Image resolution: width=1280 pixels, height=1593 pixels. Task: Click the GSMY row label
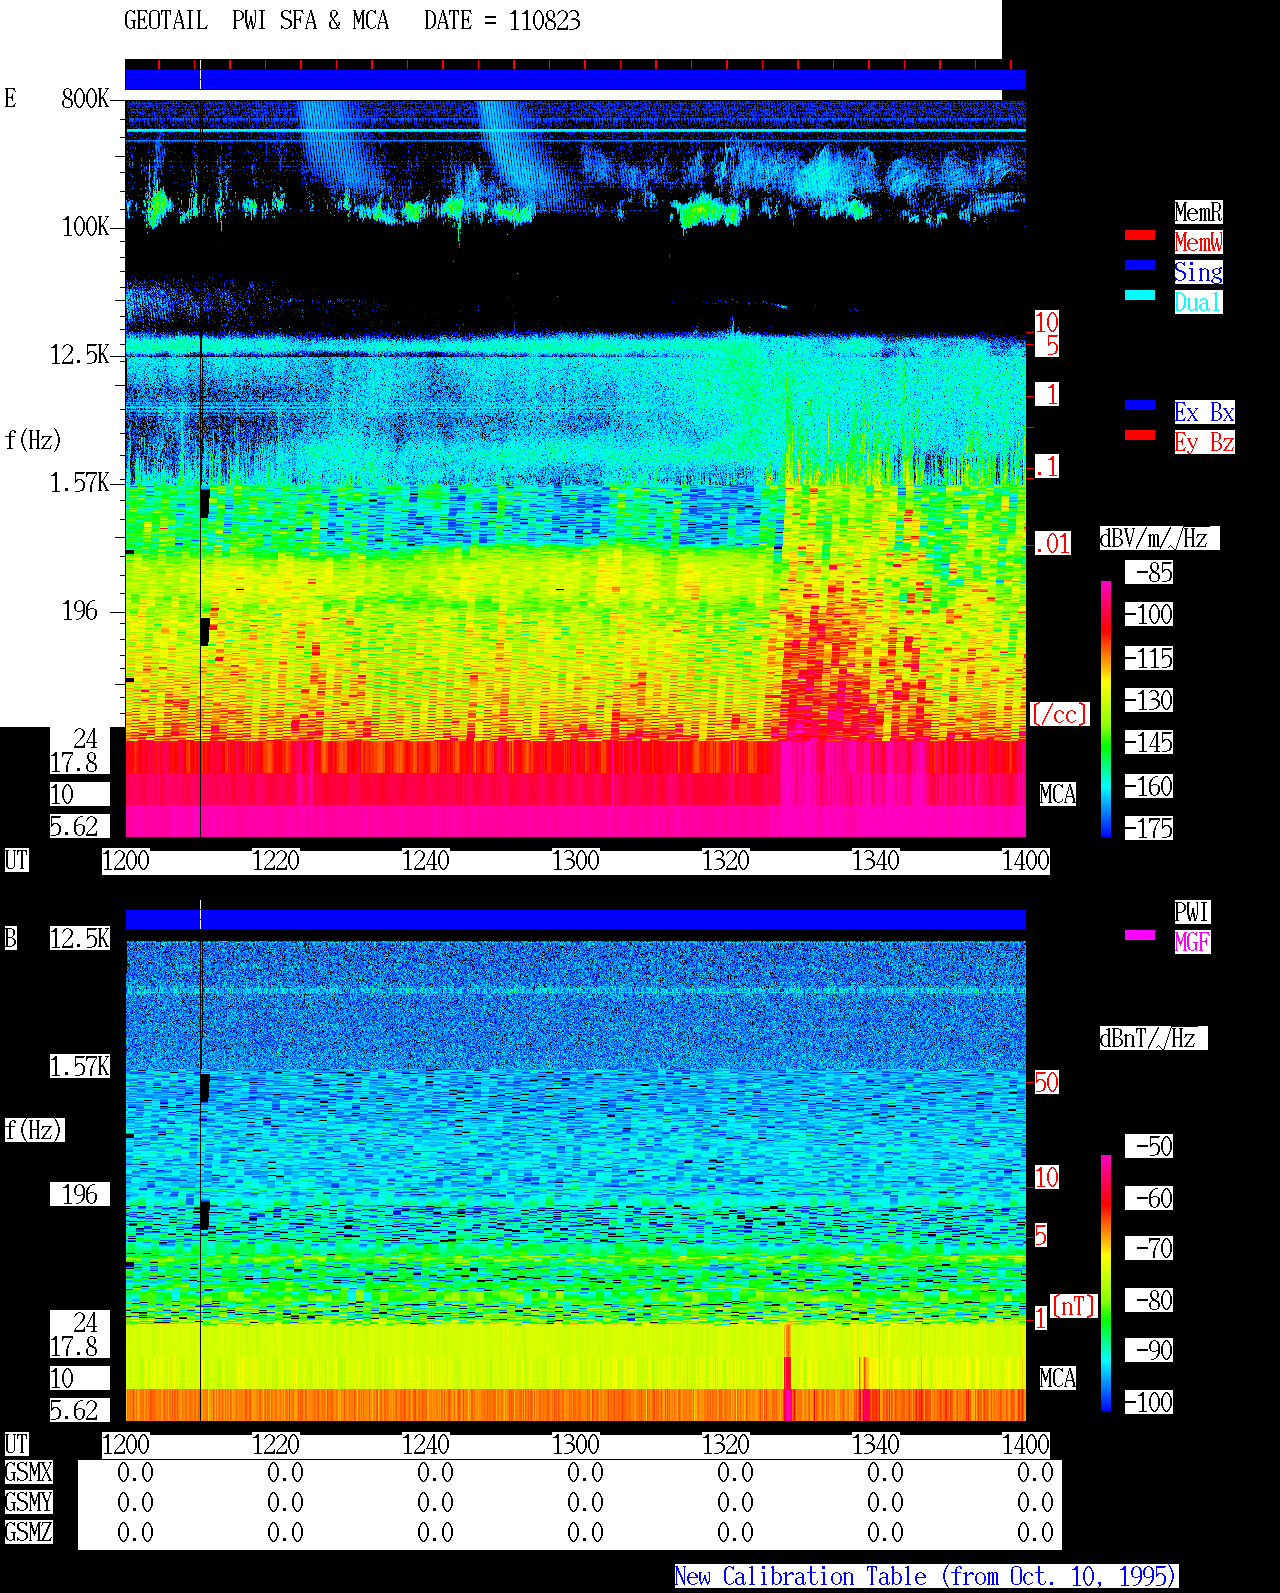point(28,1502)
